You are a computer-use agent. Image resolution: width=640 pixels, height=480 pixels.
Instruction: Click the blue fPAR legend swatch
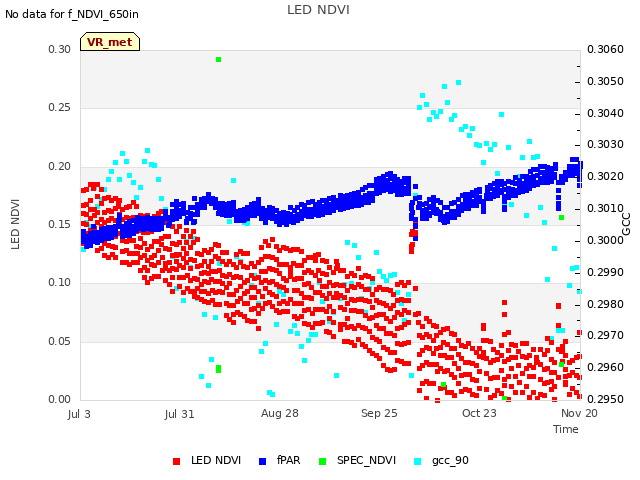[262, 461]
